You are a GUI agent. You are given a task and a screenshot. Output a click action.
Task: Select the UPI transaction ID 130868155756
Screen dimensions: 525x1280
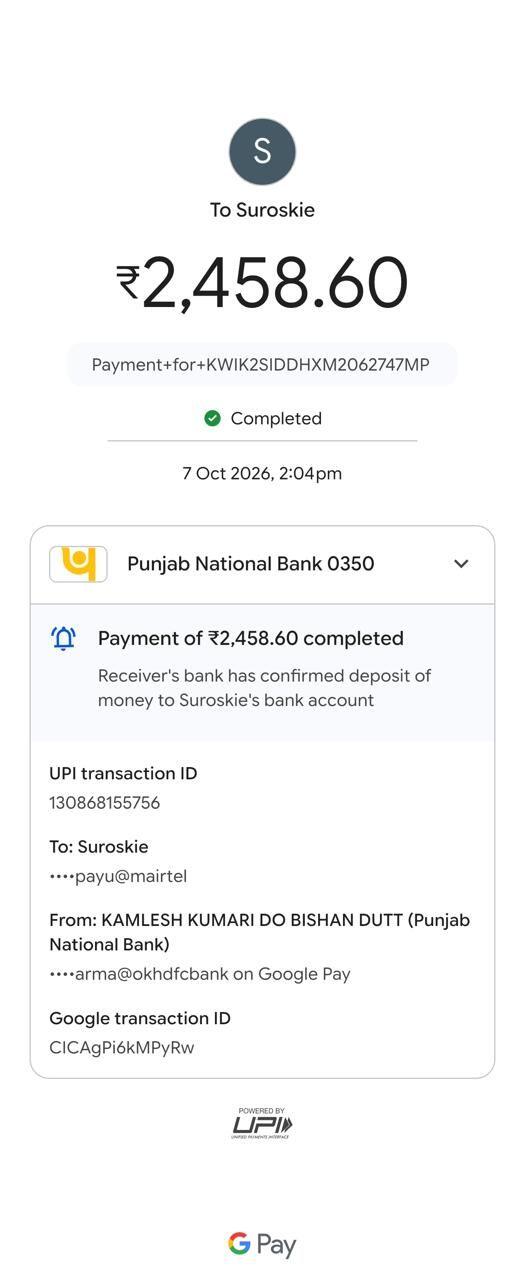pyautogui.click(x=105, y=802)
